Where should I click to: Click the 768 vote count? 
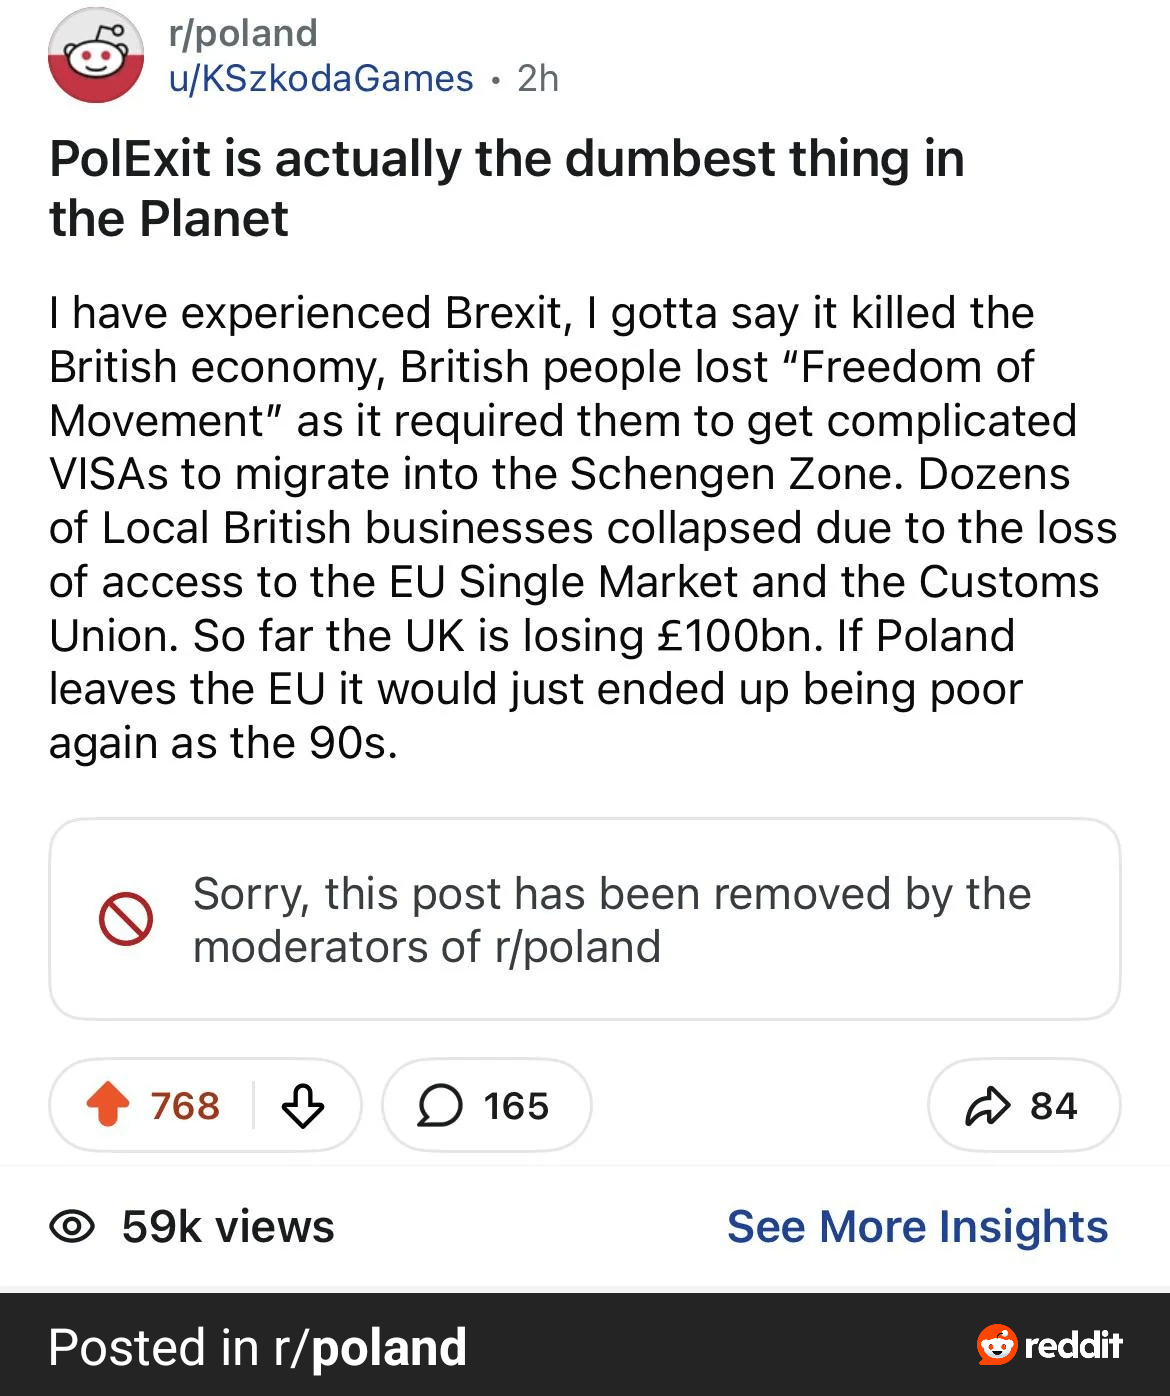185,1106
